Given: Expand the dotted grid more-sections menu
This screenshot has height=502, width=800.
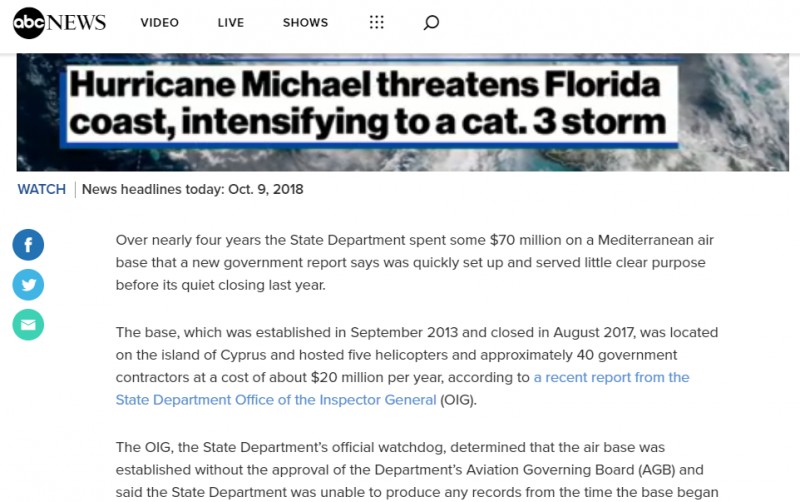Looking at the screenshot, I should [x=376, y=23].
